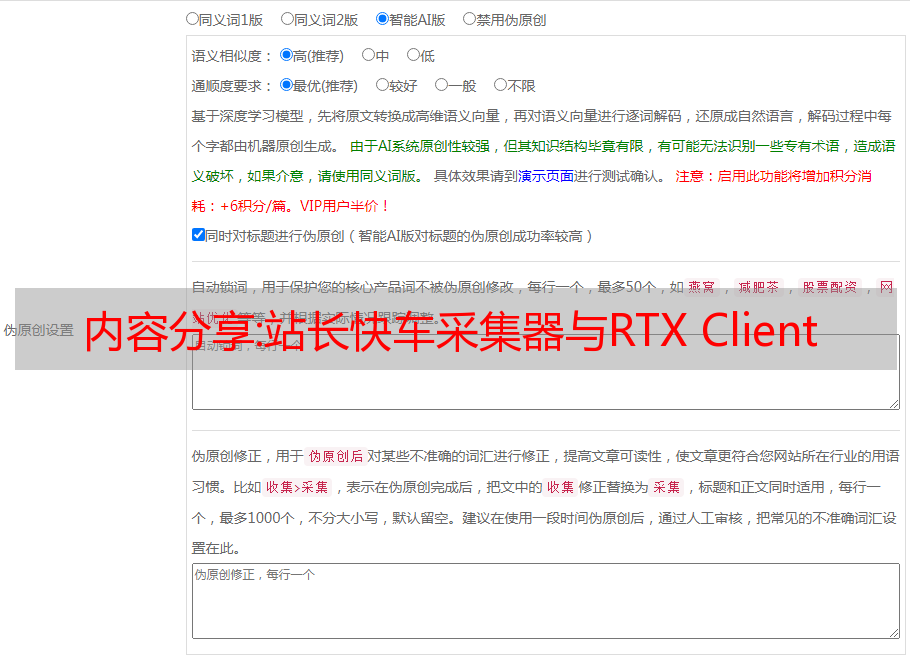The height and width of the screenshot is (658, 911).
Task: Select the 同义词1版 radio option
Action: coord(192,19)
